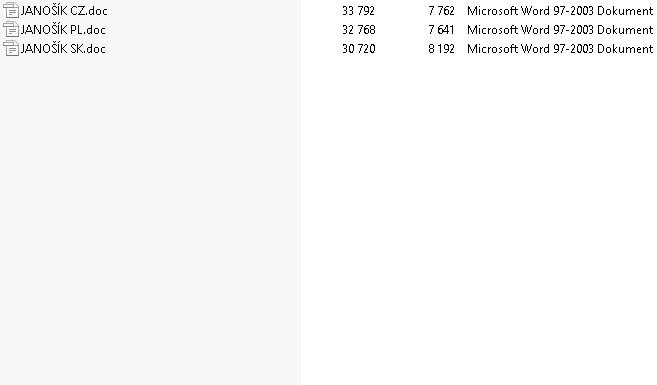The image size is (657, 385).
Task: Click the packed size value 8 192
Action: 441,49
